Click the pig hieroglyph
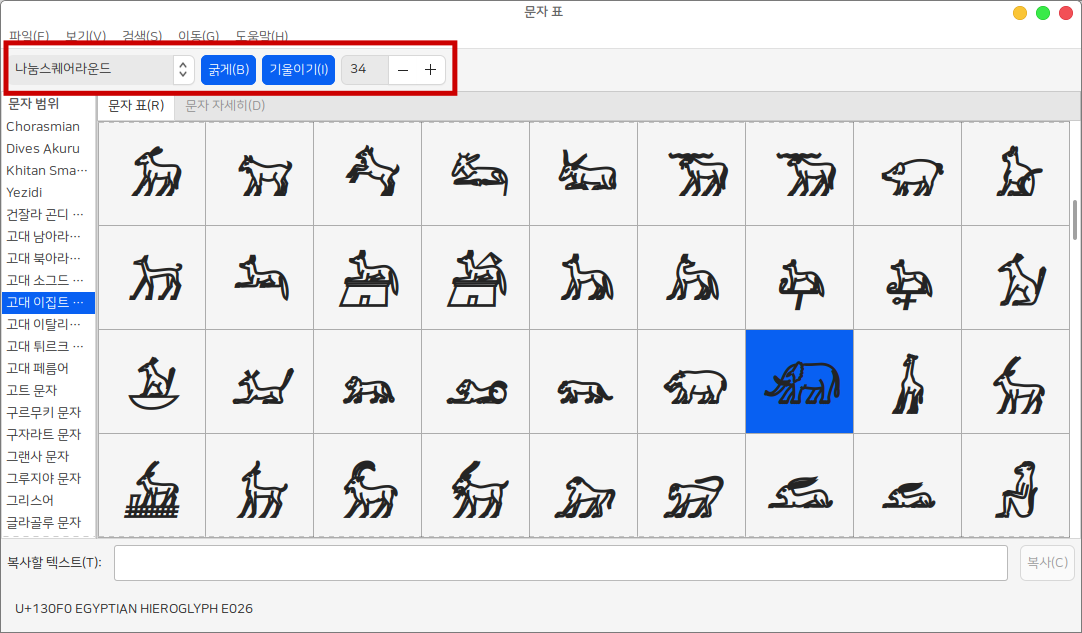Viewport: 1082px width, 633px height. pyautogui.click(x=907, y=174)
